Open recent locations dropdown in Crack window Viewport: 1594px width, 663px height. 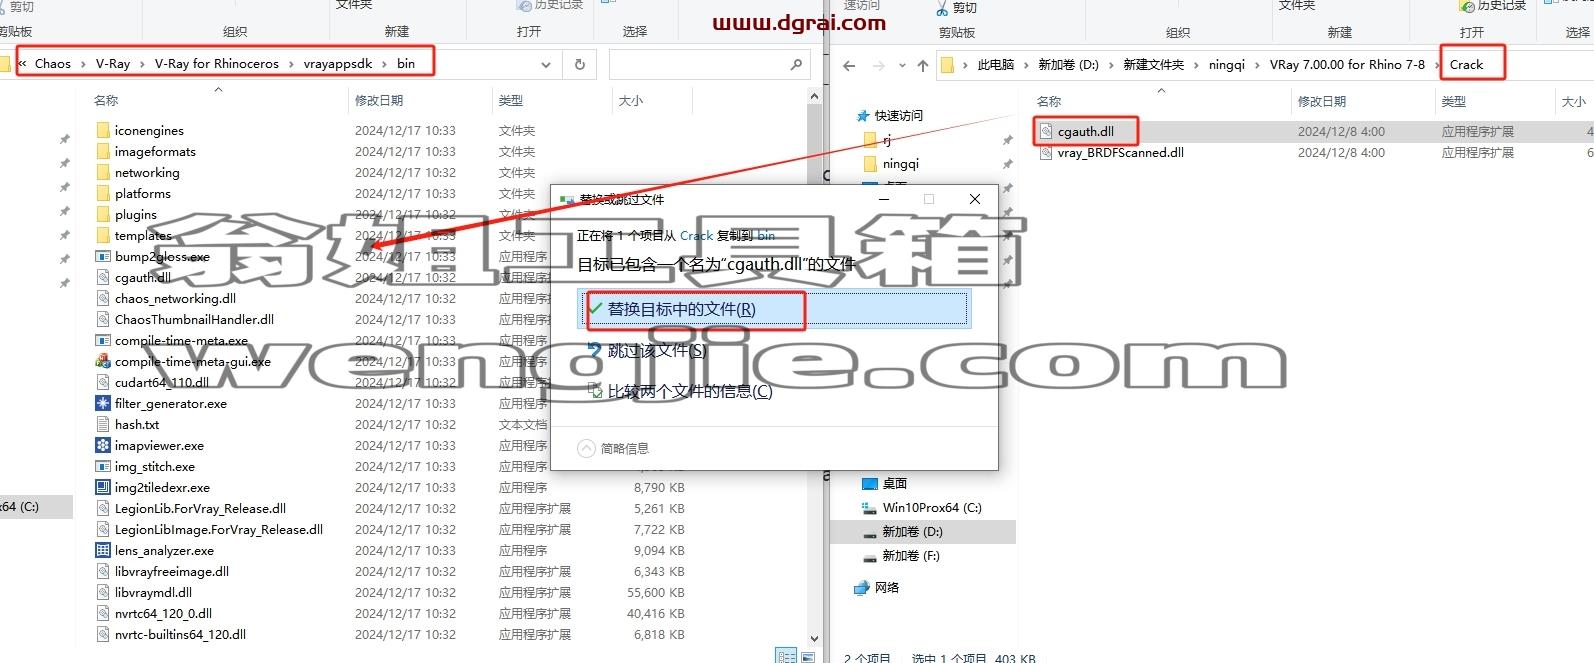coord(902,65)
